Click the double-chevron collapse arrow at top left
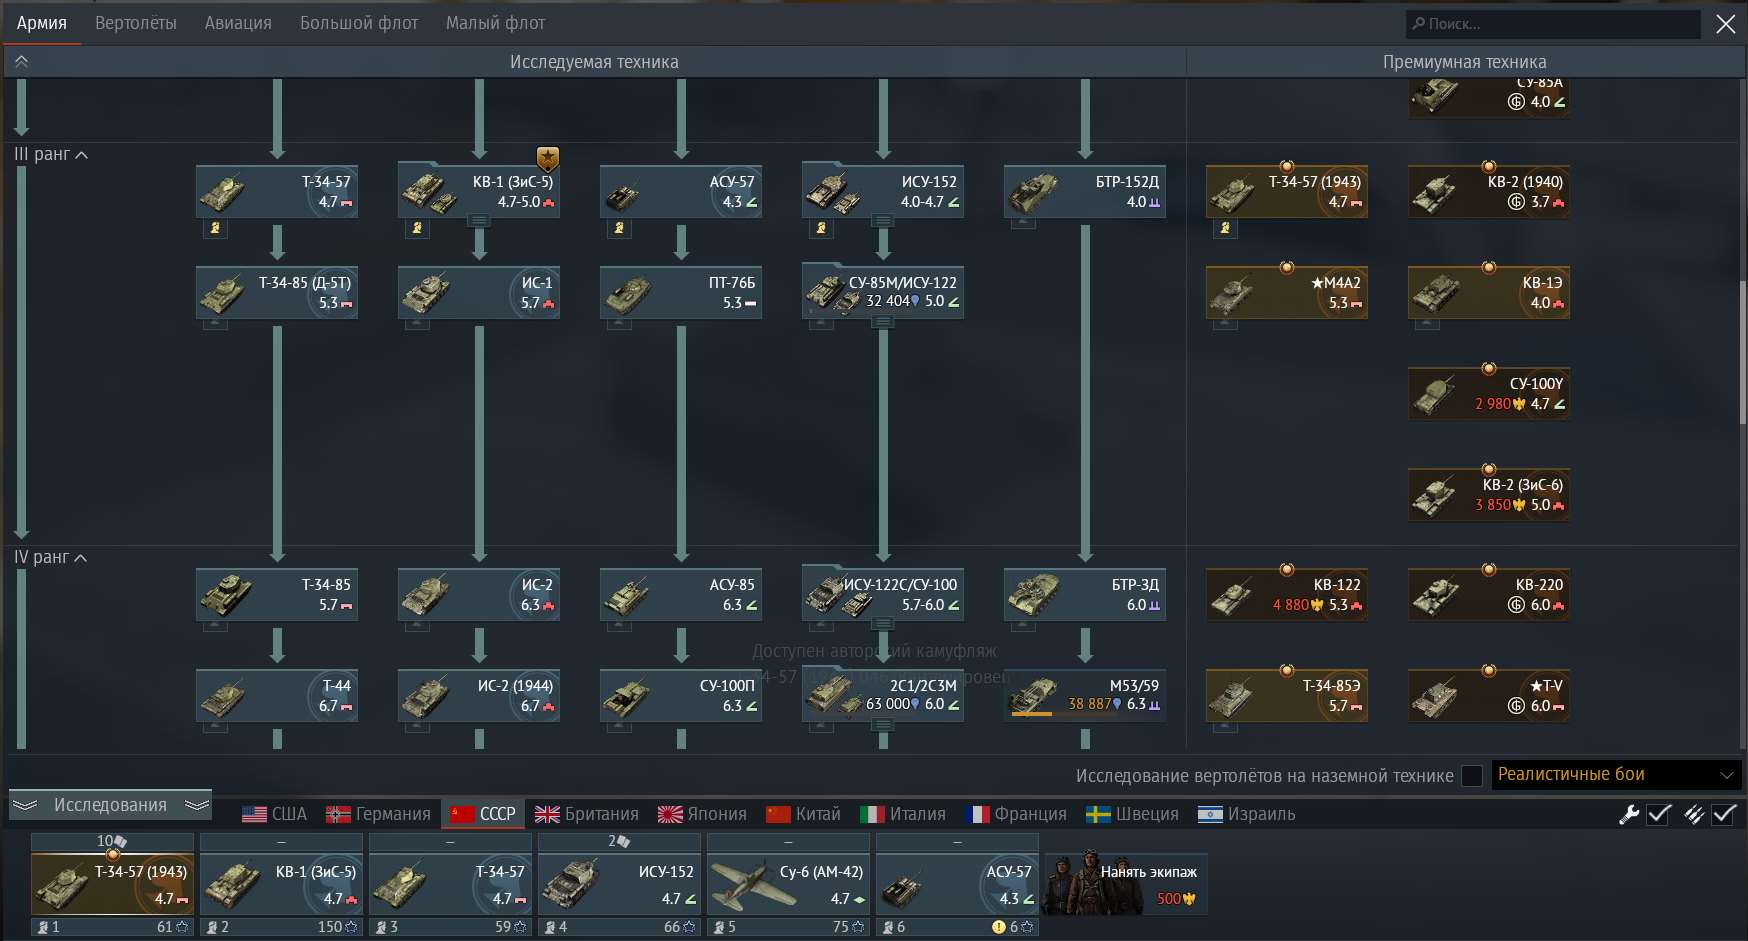 [21, 61]
